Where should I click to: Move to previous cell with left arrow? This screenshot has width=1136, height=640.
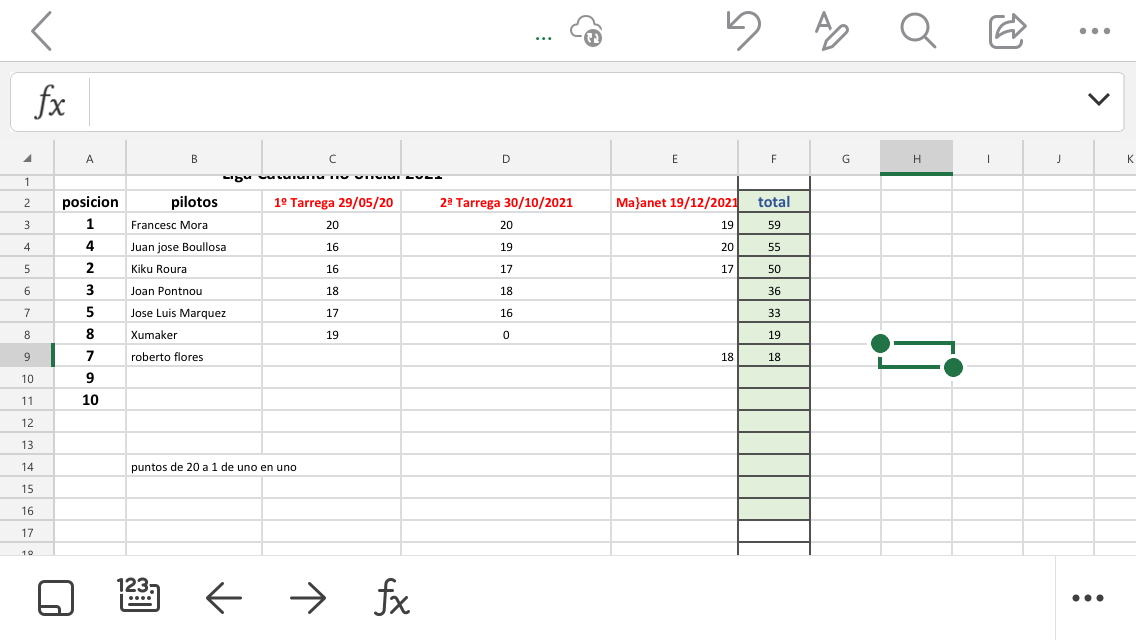(x=224, y=598)
